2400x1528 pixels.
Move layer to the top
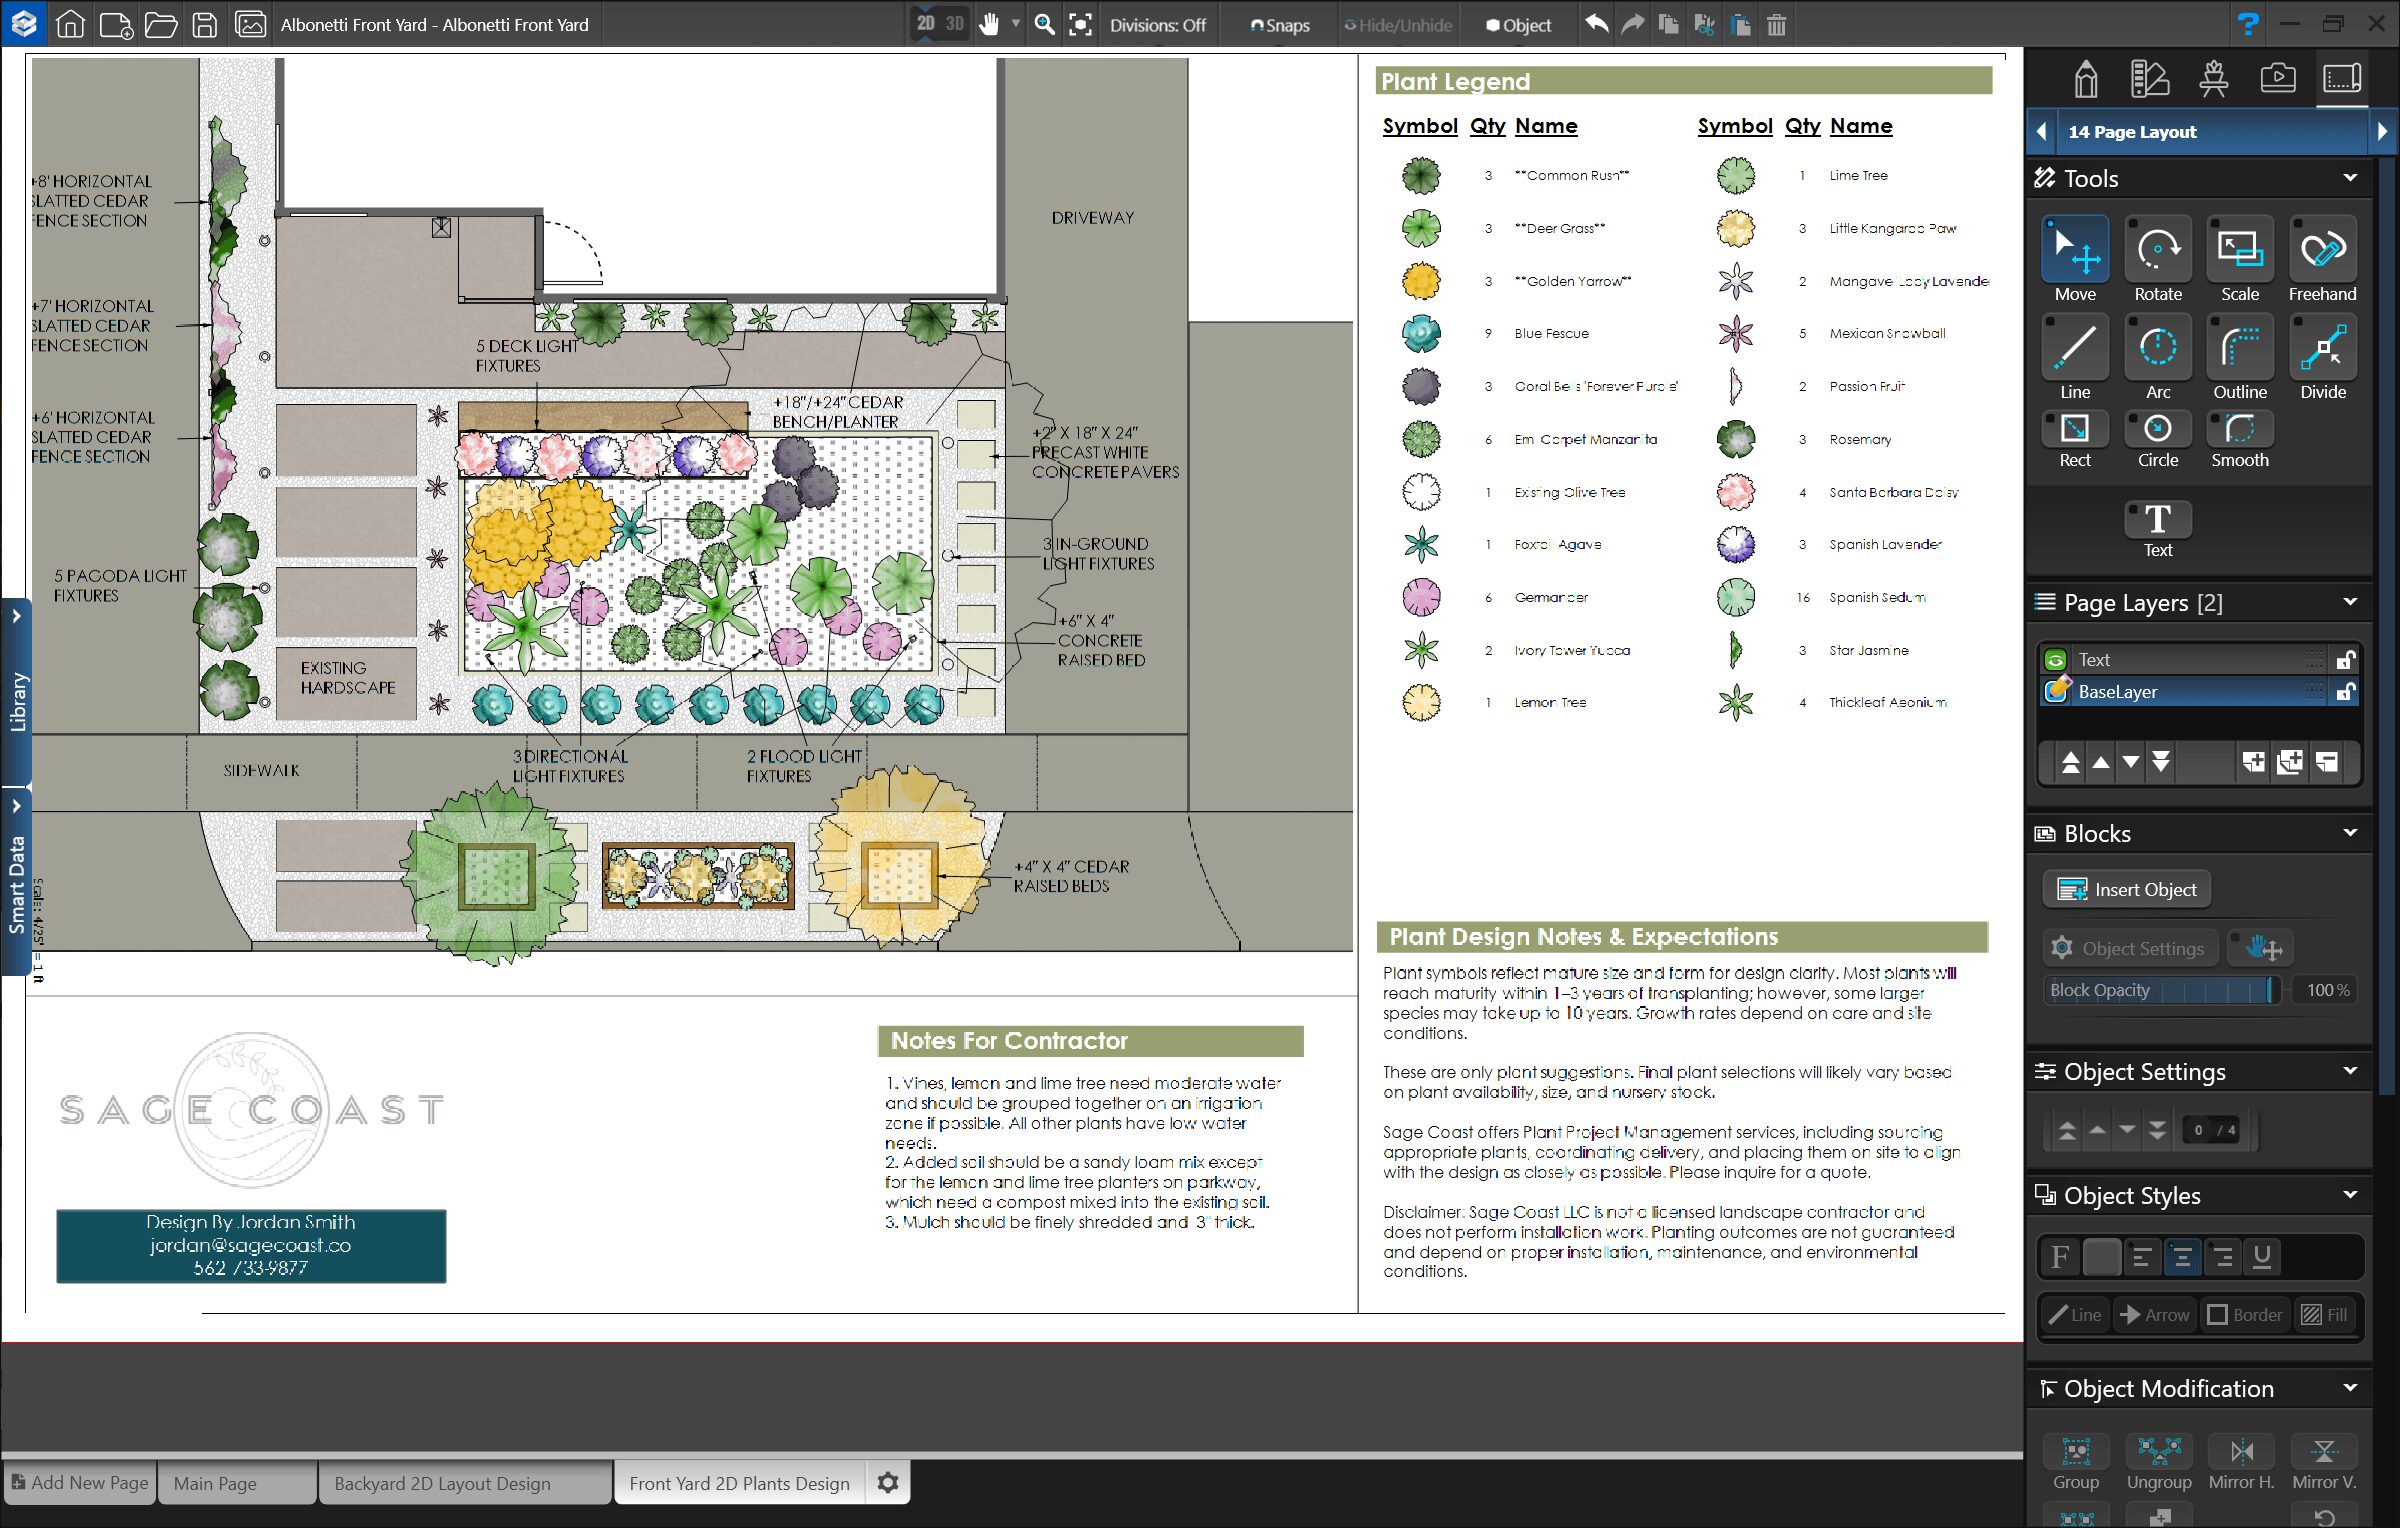click(2070, 762)
